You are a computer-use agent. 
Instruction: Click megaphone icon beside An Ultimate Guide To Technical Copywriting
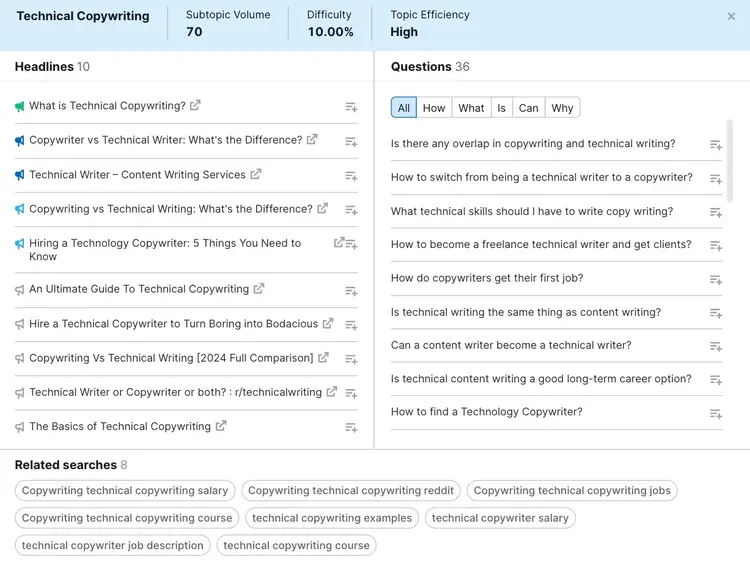[19, 290]
